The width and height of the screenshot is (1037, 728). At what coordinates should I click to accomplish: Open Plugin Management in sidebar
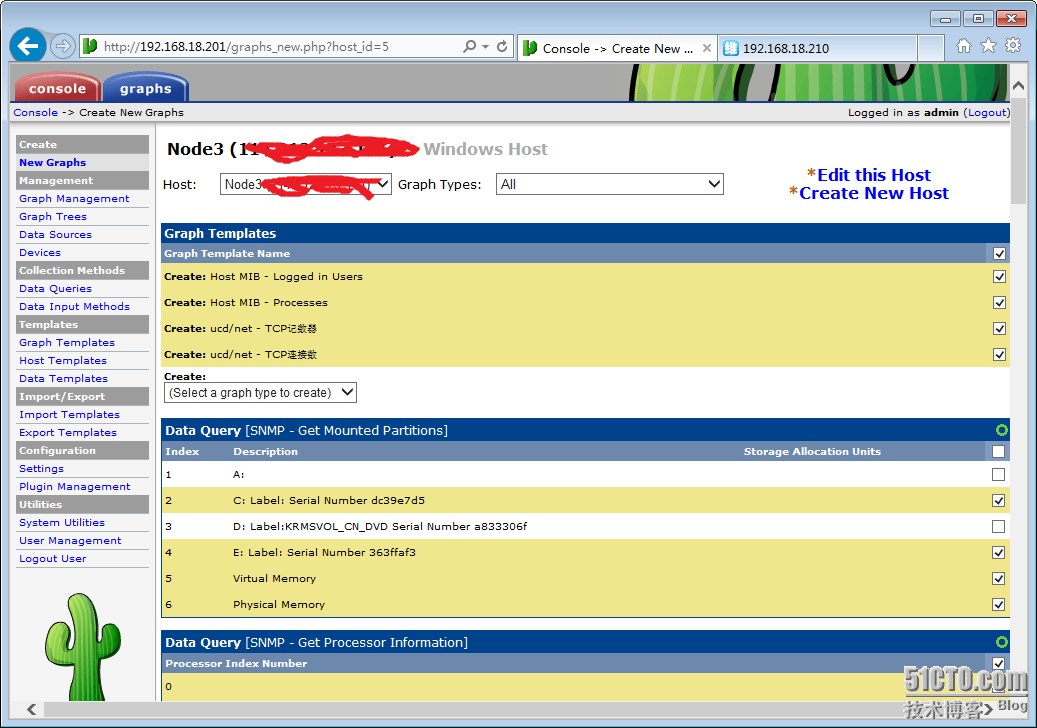pos(75,486)
